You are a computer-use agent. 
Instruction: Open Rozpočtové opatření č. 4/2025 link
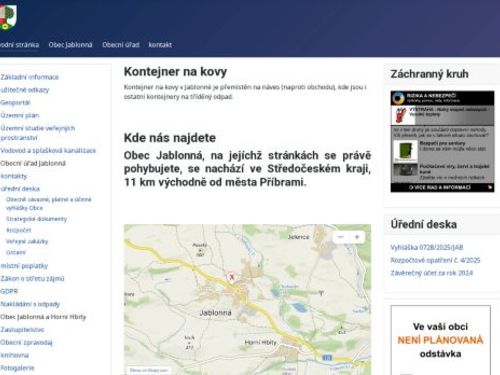point(435,260)
